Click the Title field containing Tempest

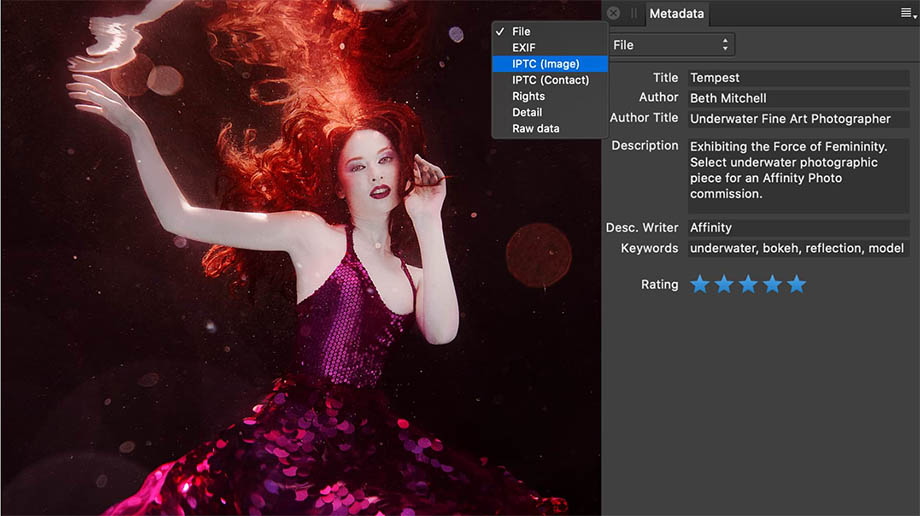[797, 78]
